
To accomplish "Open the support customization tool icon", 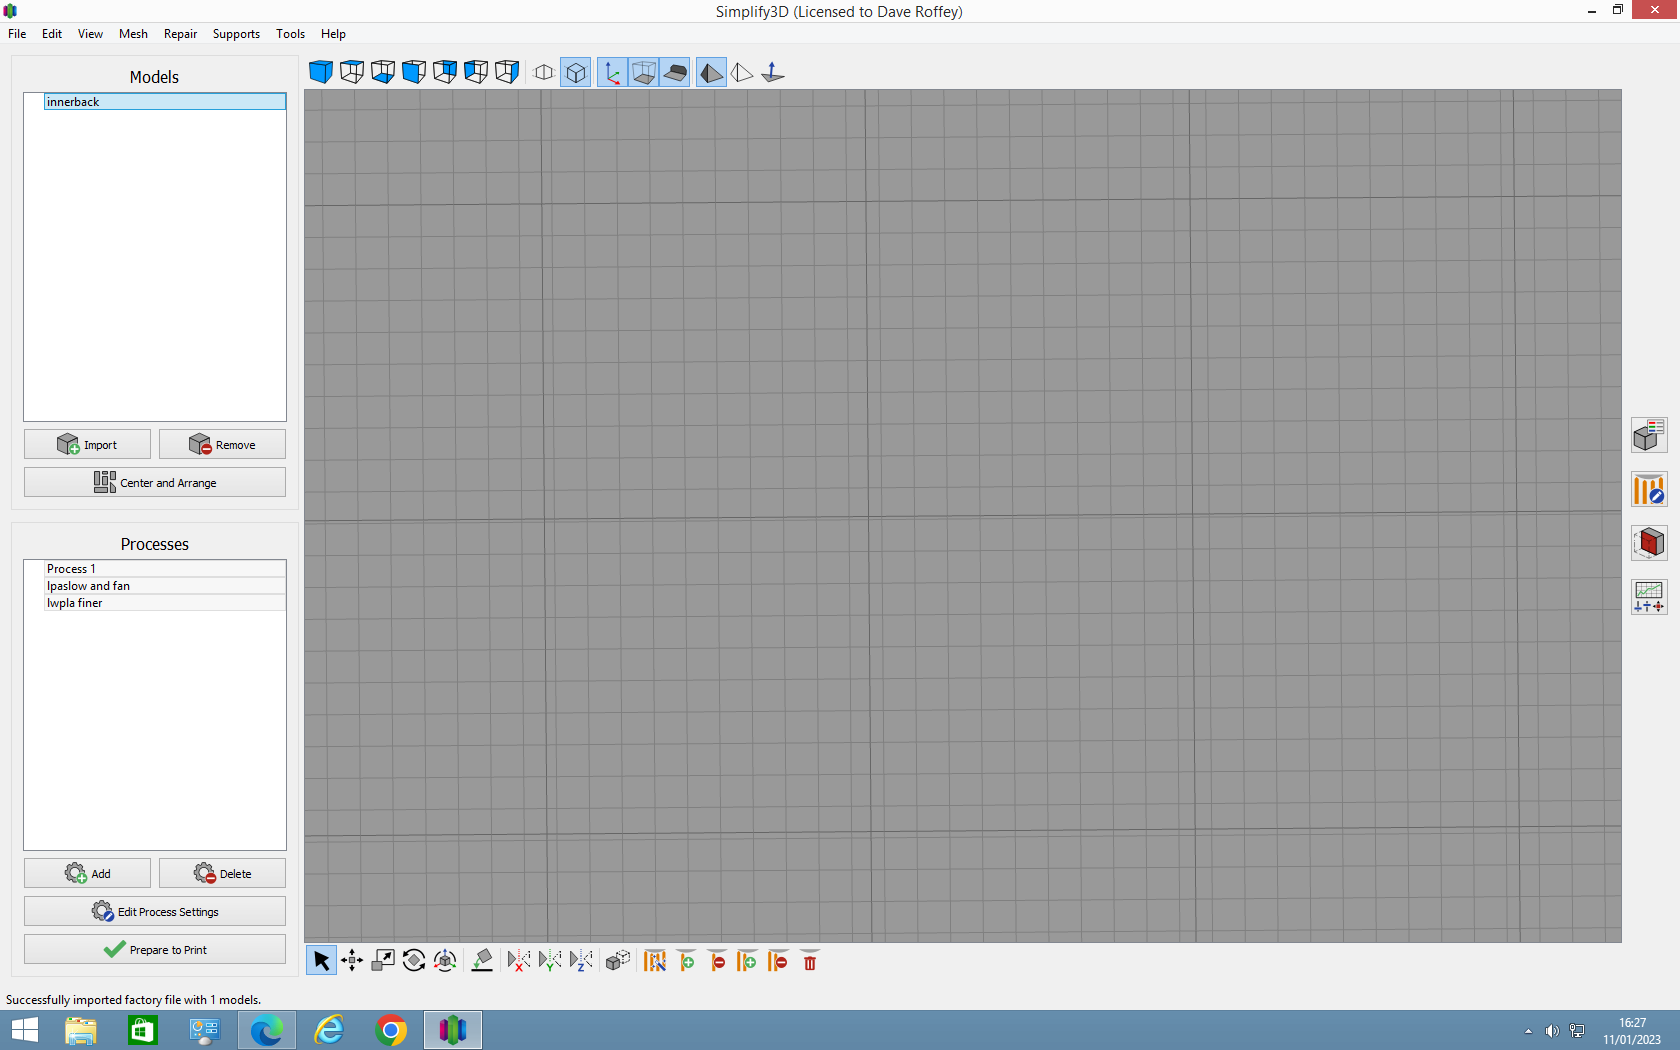I will point(1649,489).
